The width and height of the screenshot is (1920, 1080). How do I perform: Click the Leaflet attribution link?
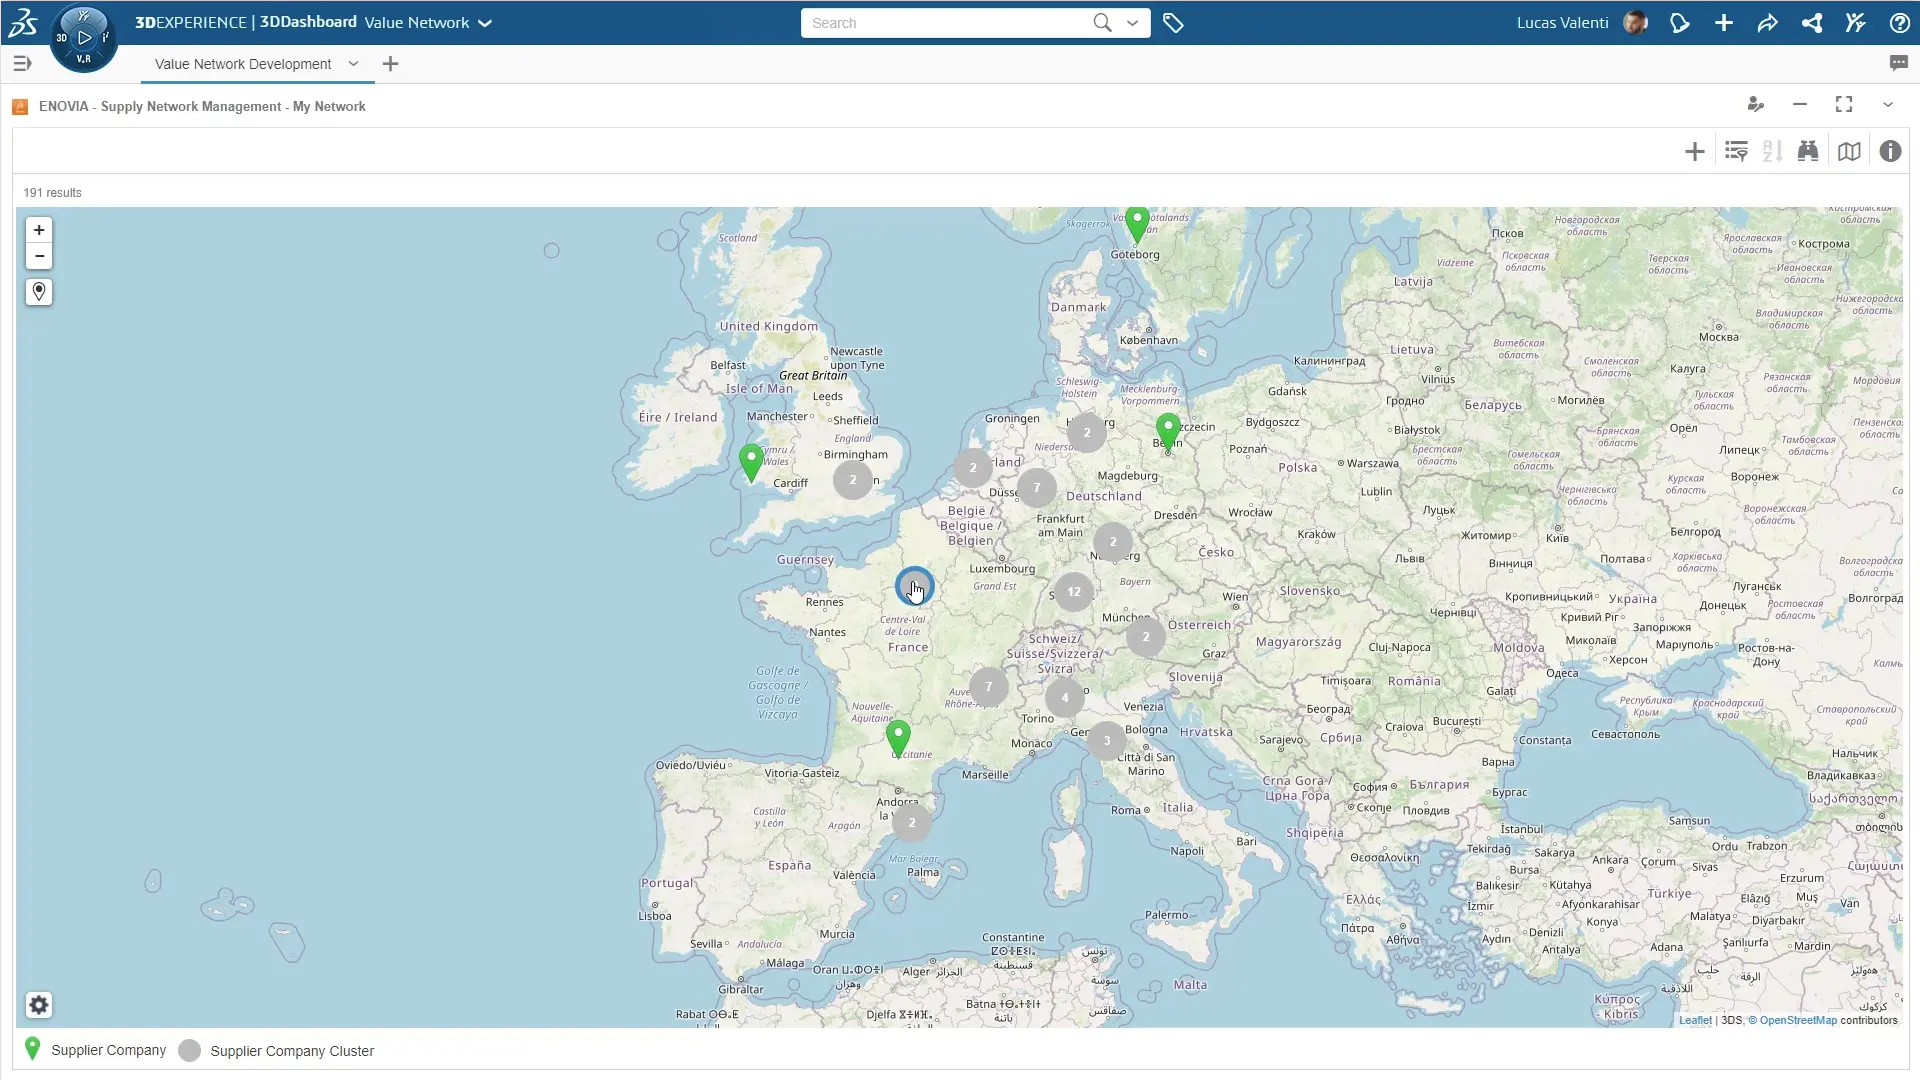[x=1694, y=1020]
